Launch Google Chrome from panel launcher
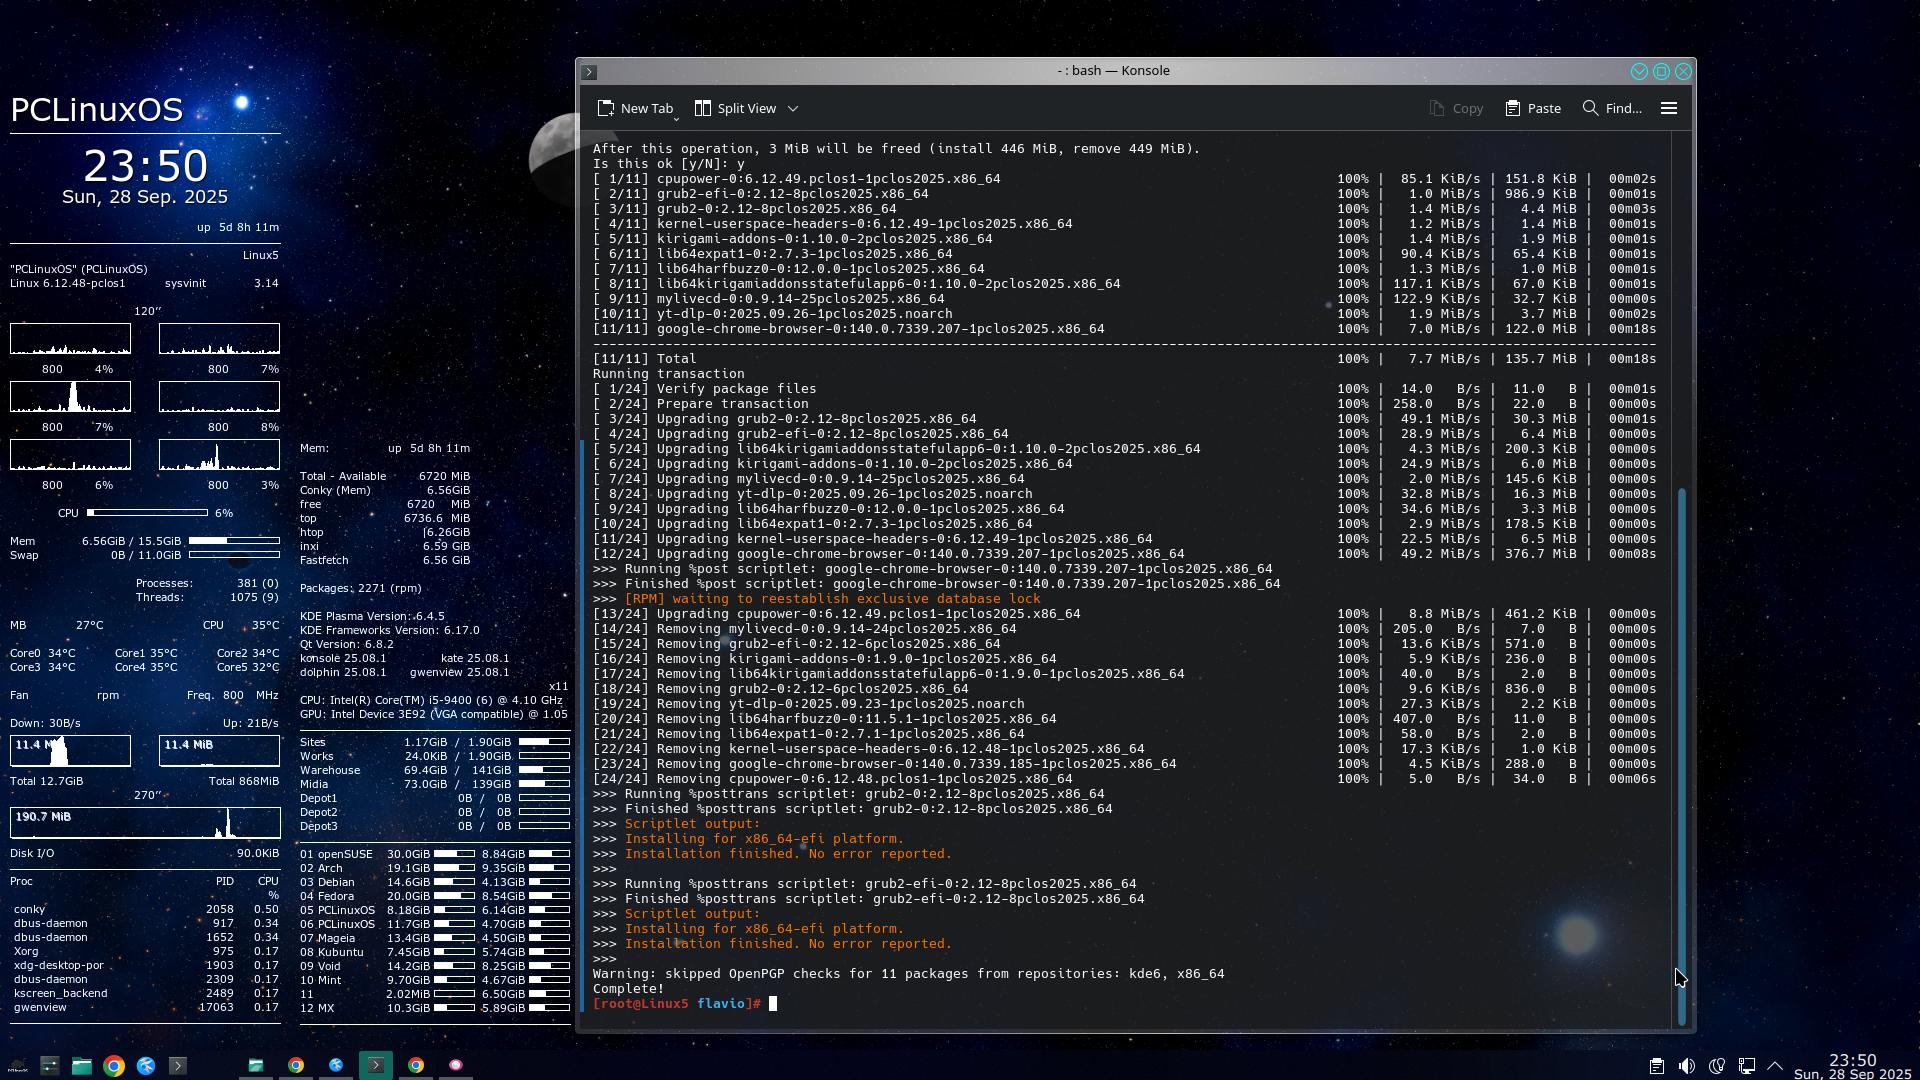Screen dimensions: 1920x1080 (x=113, y=1066)
